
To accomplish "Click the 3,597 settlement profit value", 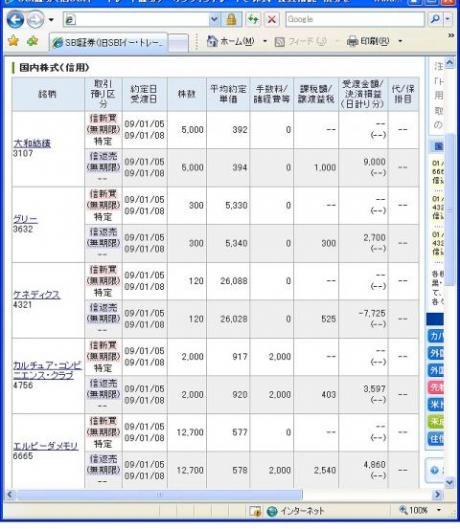I will 374,389.
